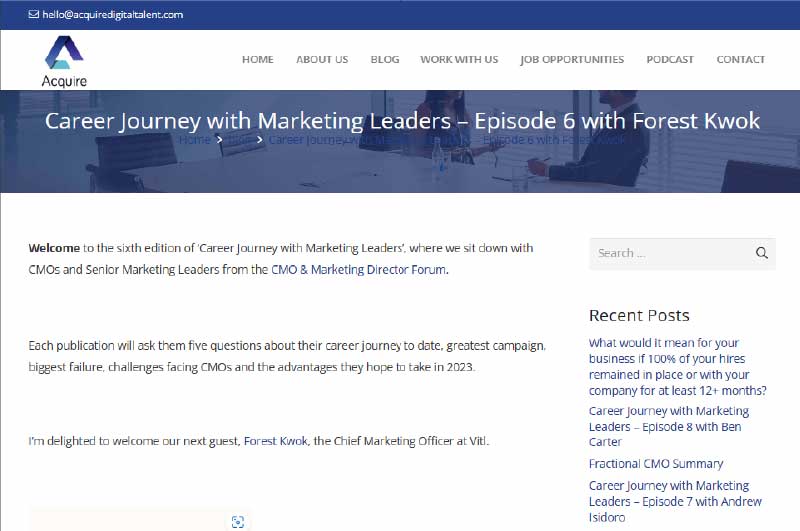Image resolution: width=800 pixels, height=531 pixels.
Task: Click the Home breadcrumb link
Action: coord(195,139)
